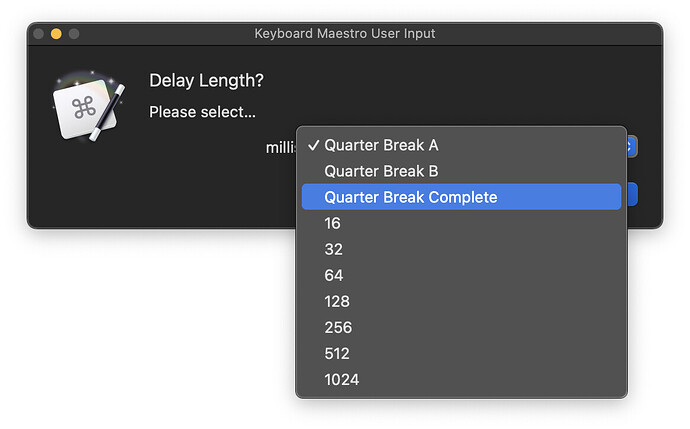This screenshot has width=690, height=429.
Task: Click the grey zoom button in the title bar
Action: (74, 34)
